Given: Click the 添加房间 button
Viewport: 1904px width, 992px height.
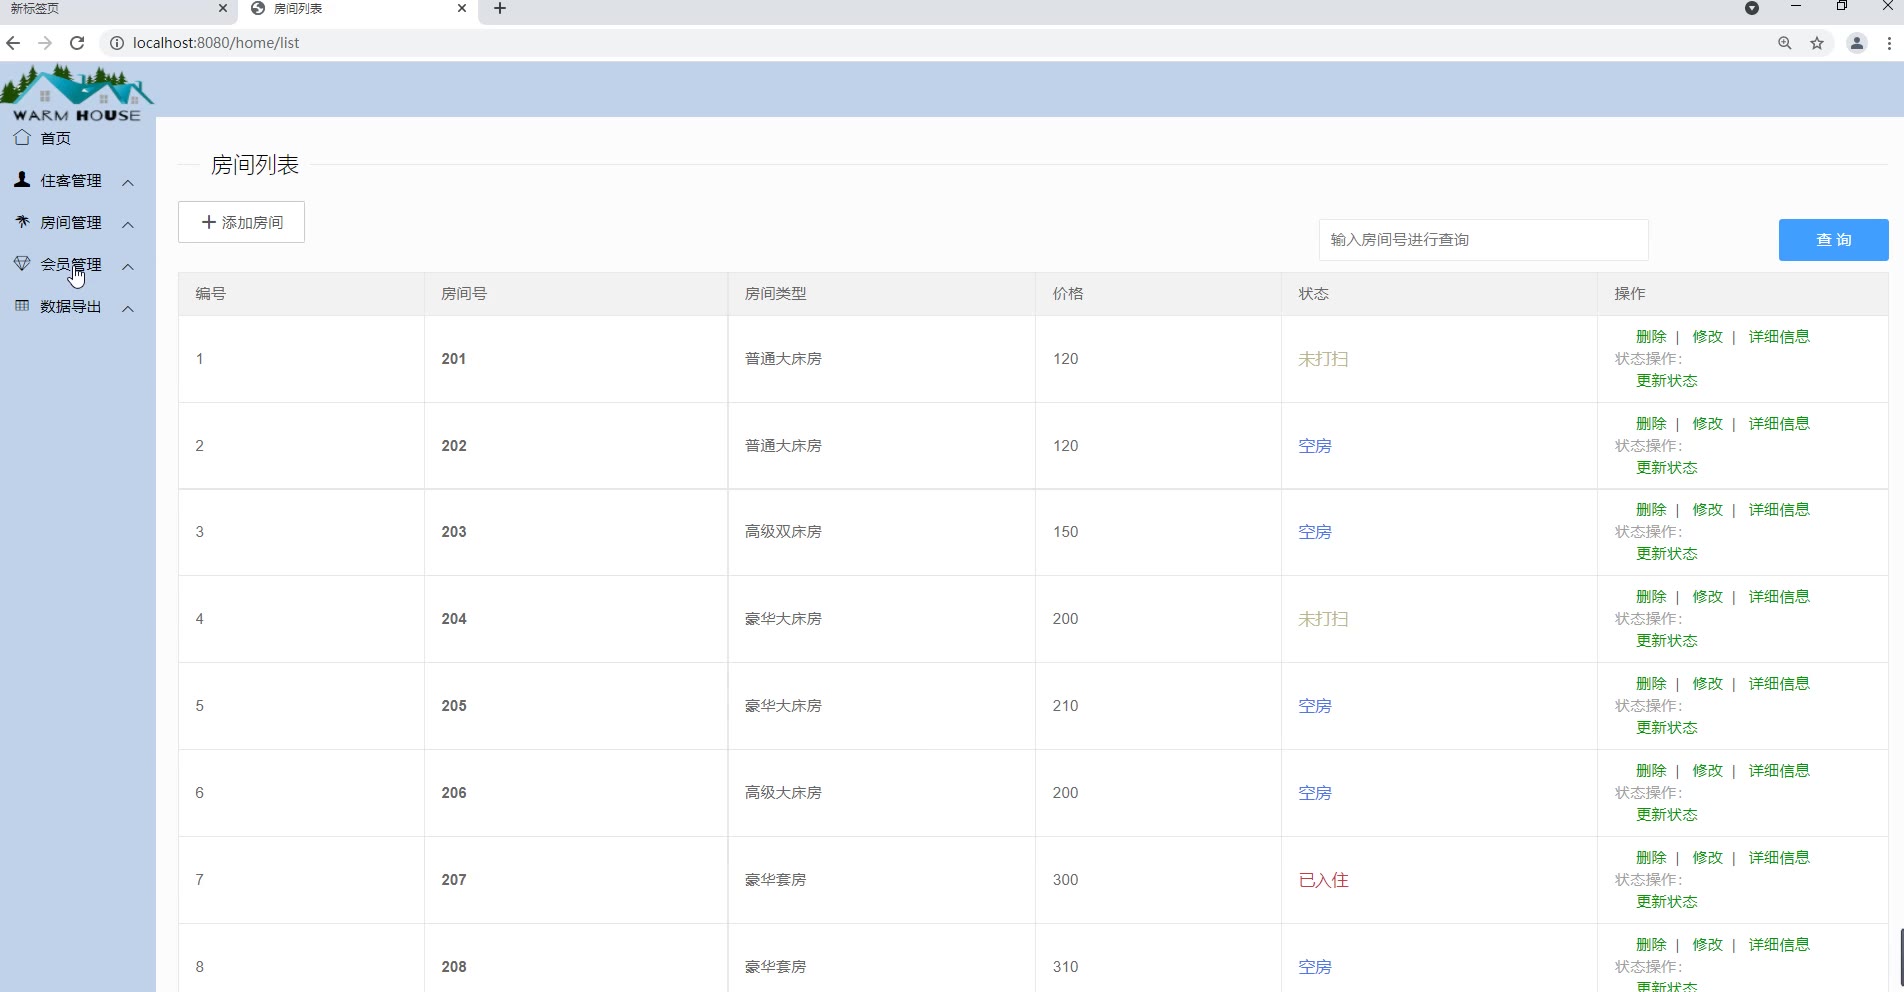Looking at the screenshot, I should pos(241,222).
